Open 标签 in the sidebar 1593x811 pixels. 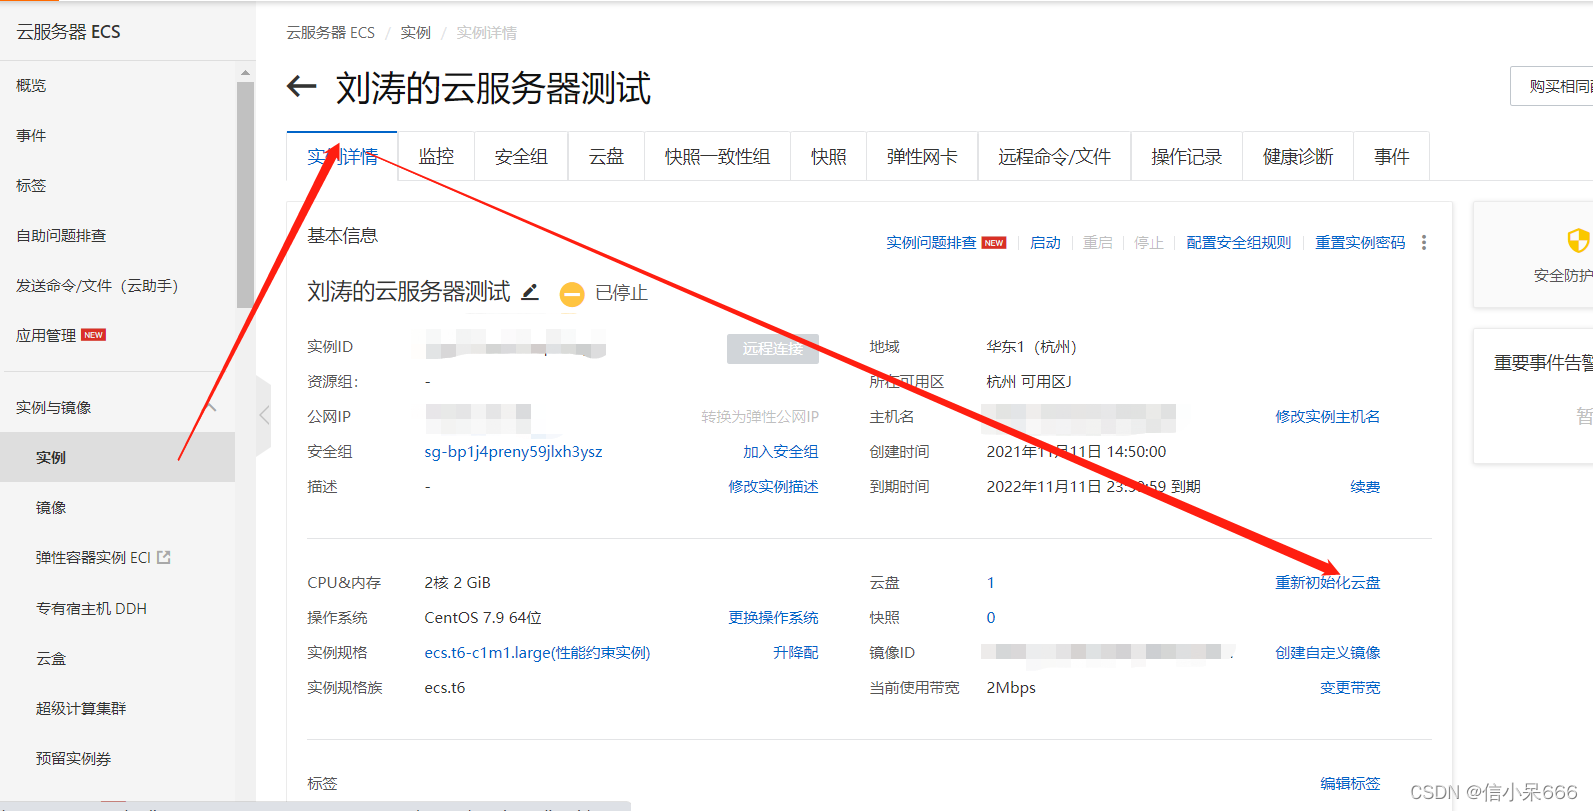point(31,186)
